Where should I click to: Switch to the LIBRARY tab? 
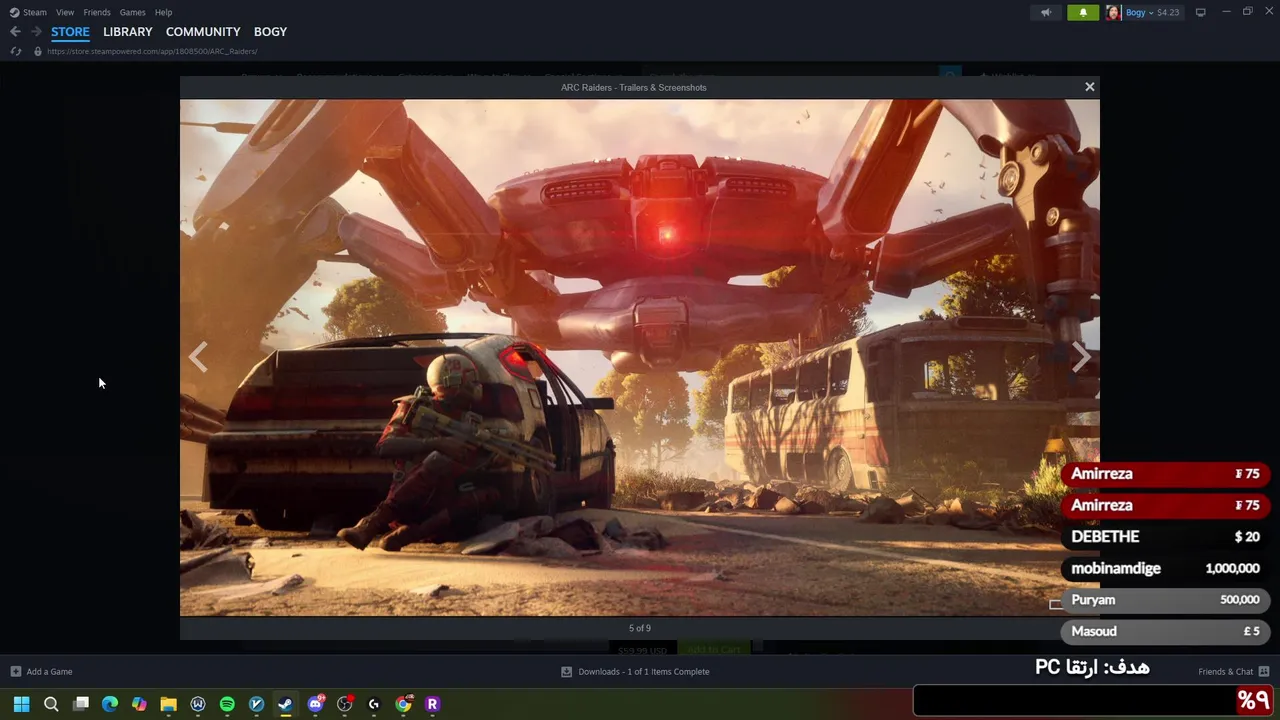(128, 32)
